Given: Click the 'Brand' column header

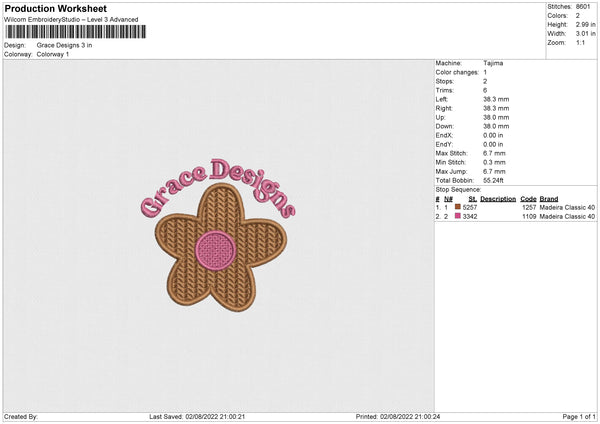Looking at the screenshot, I should 549,199.
